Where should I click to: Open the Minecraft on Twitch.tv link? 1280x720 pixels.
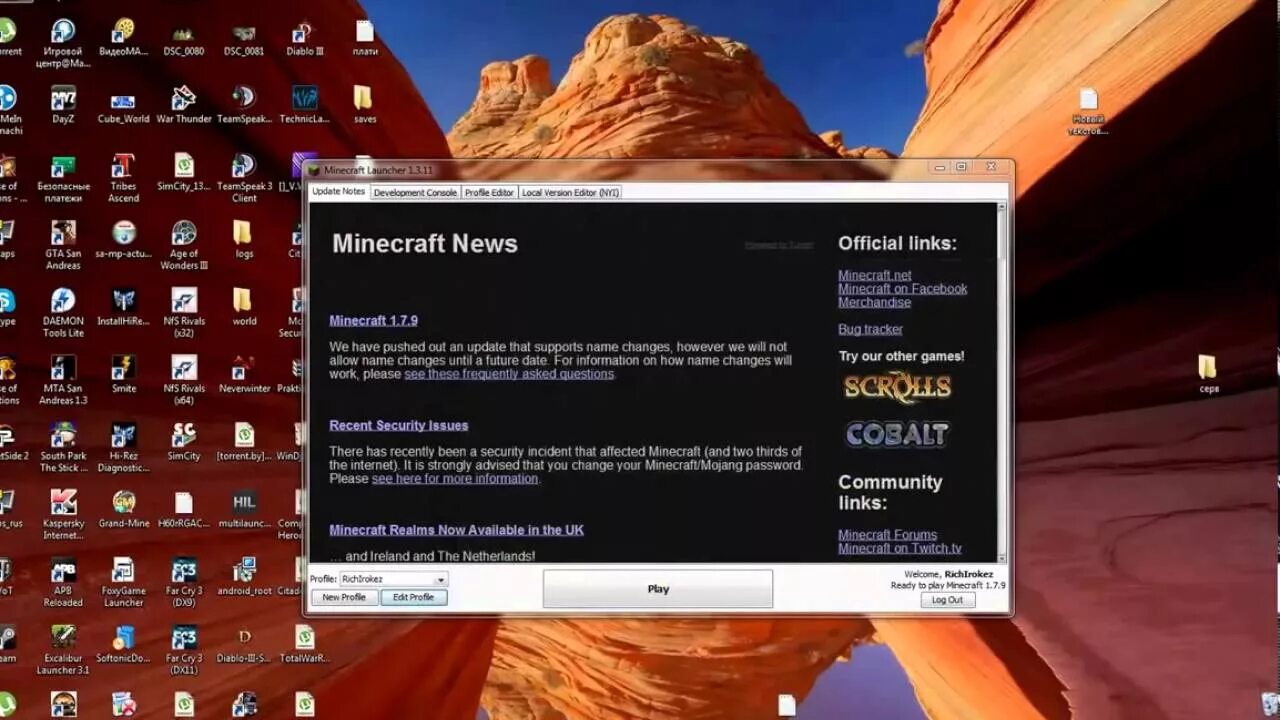point(900,548)
